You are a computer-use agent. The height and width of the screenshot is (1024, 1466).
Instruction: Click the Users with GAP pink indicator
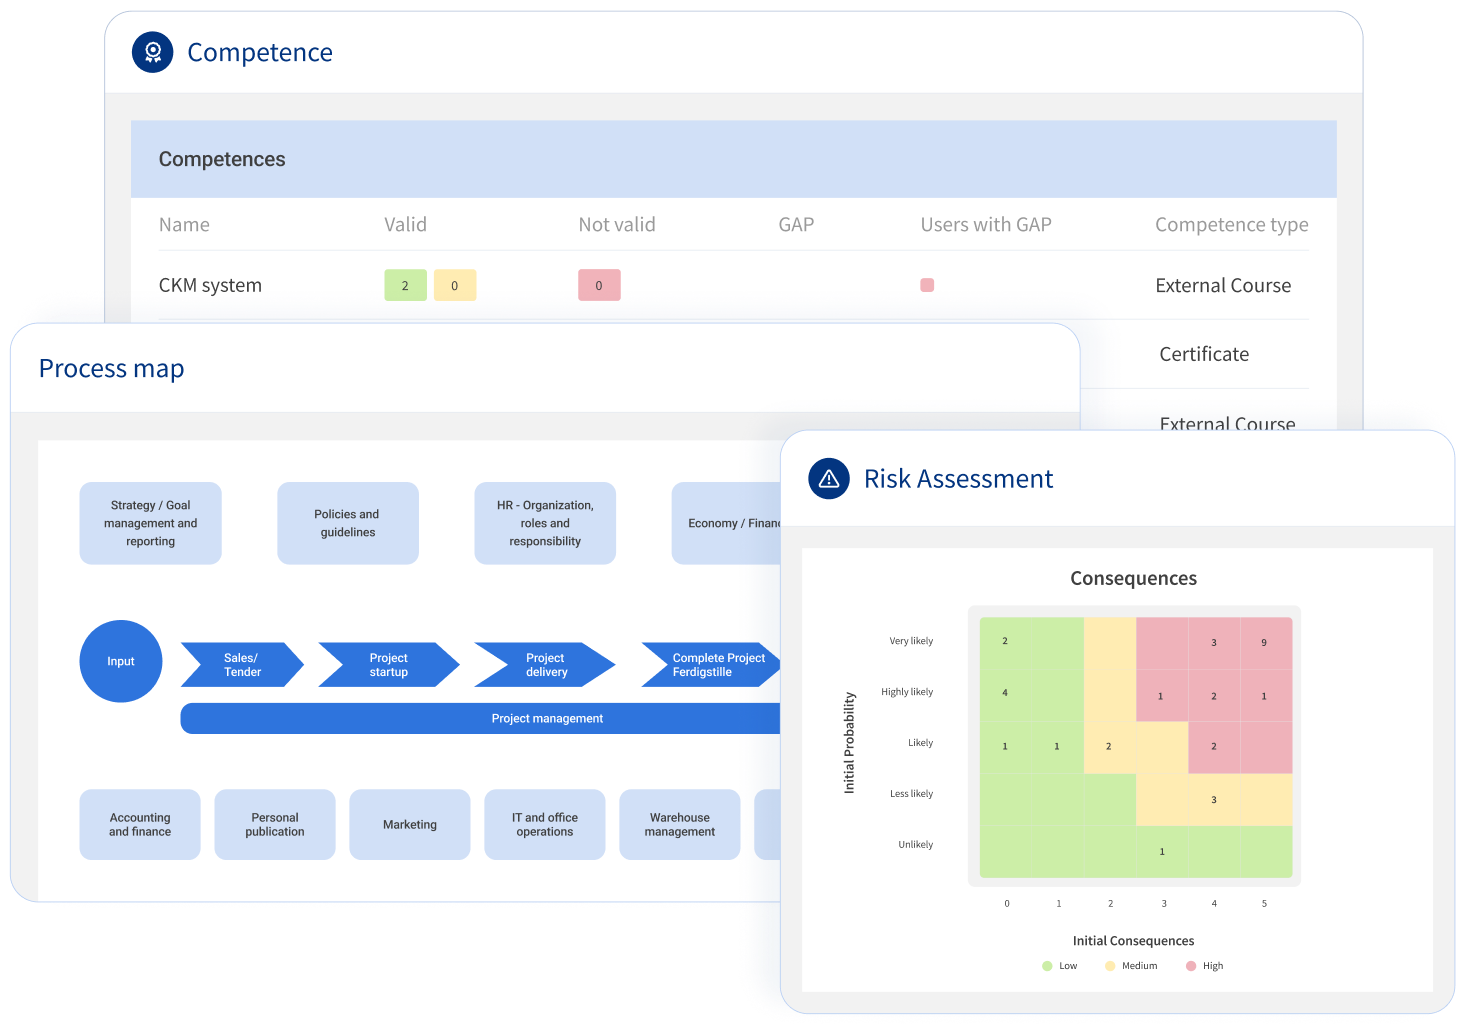(927, 285)
